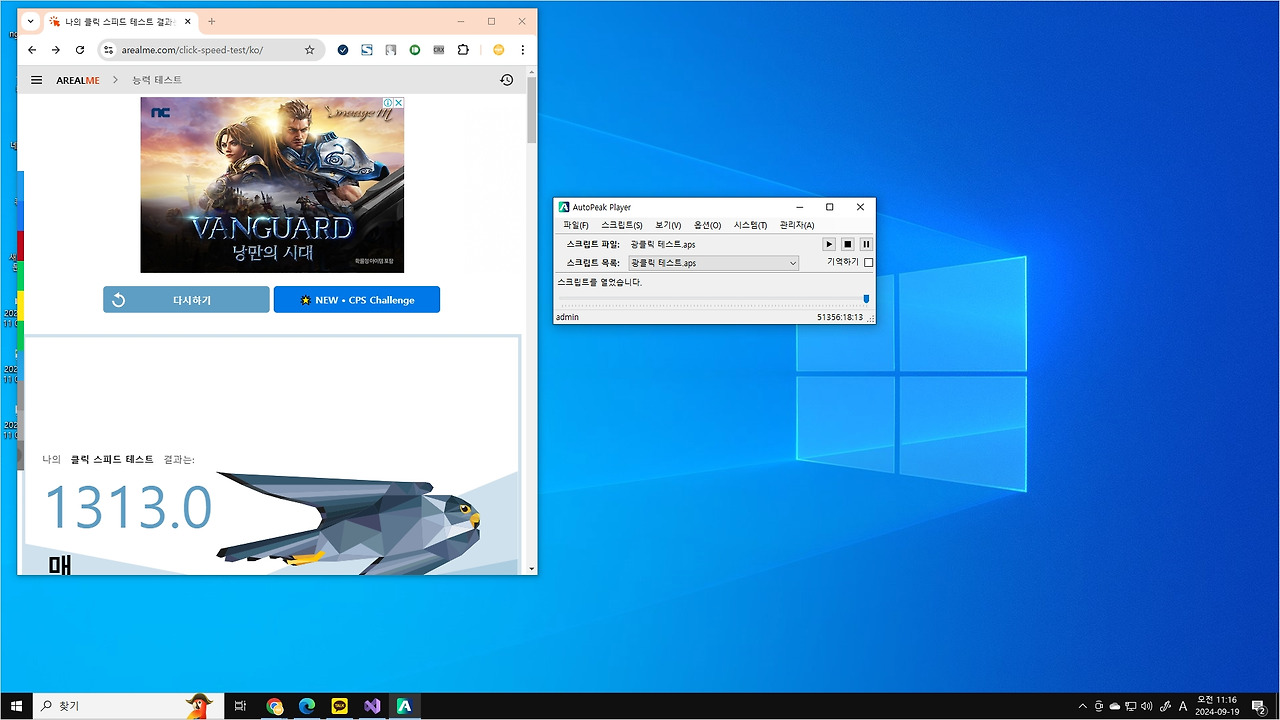The width and height of the screenshot is (1280, 720).
Task: Open the history clock icon on AREALME
Action: point(507,80)
